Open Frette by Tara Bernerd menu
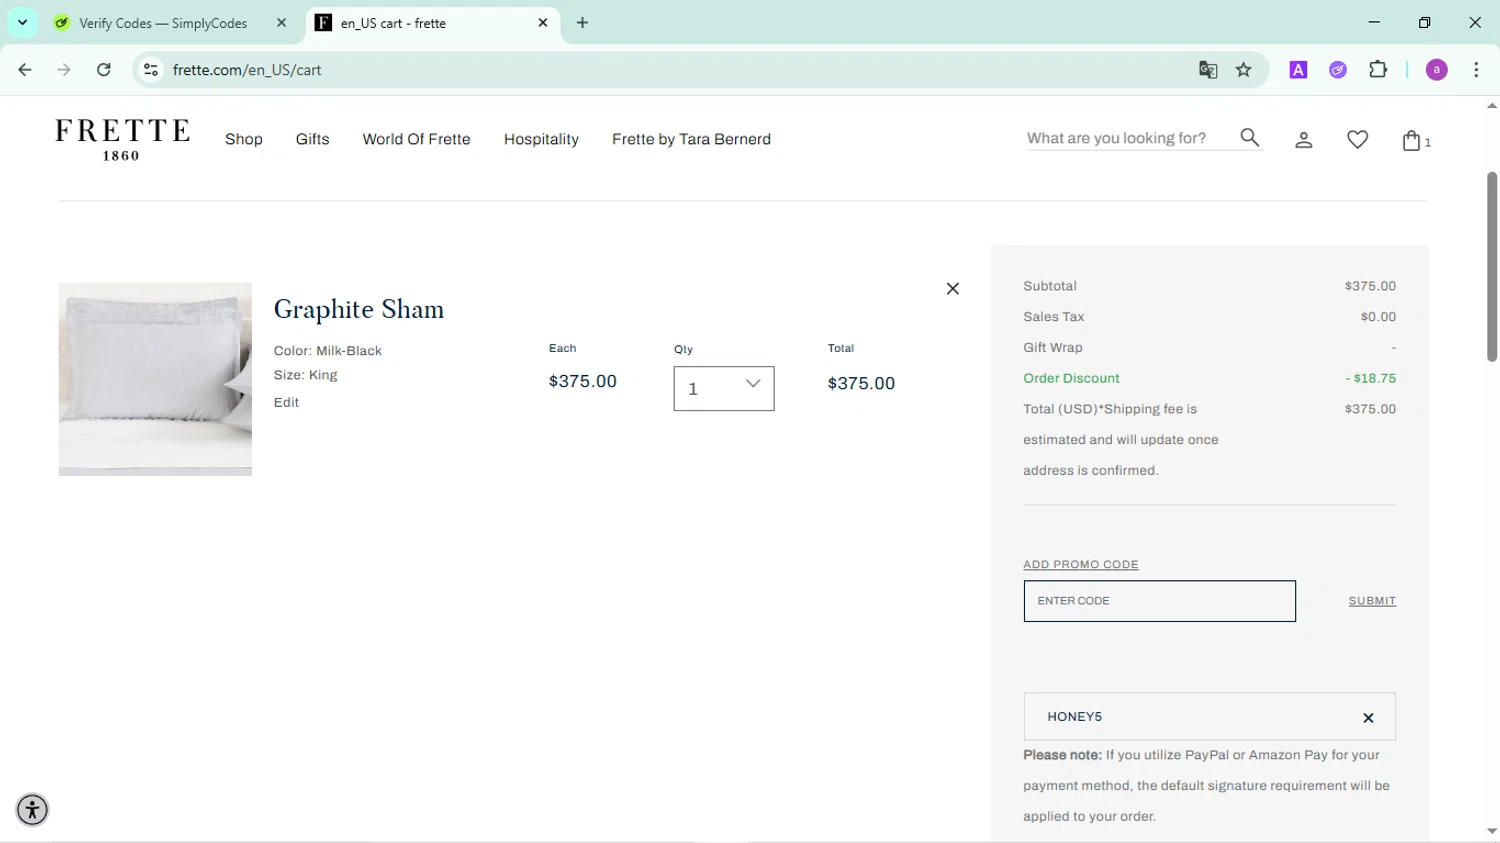 tap(691, 140)
